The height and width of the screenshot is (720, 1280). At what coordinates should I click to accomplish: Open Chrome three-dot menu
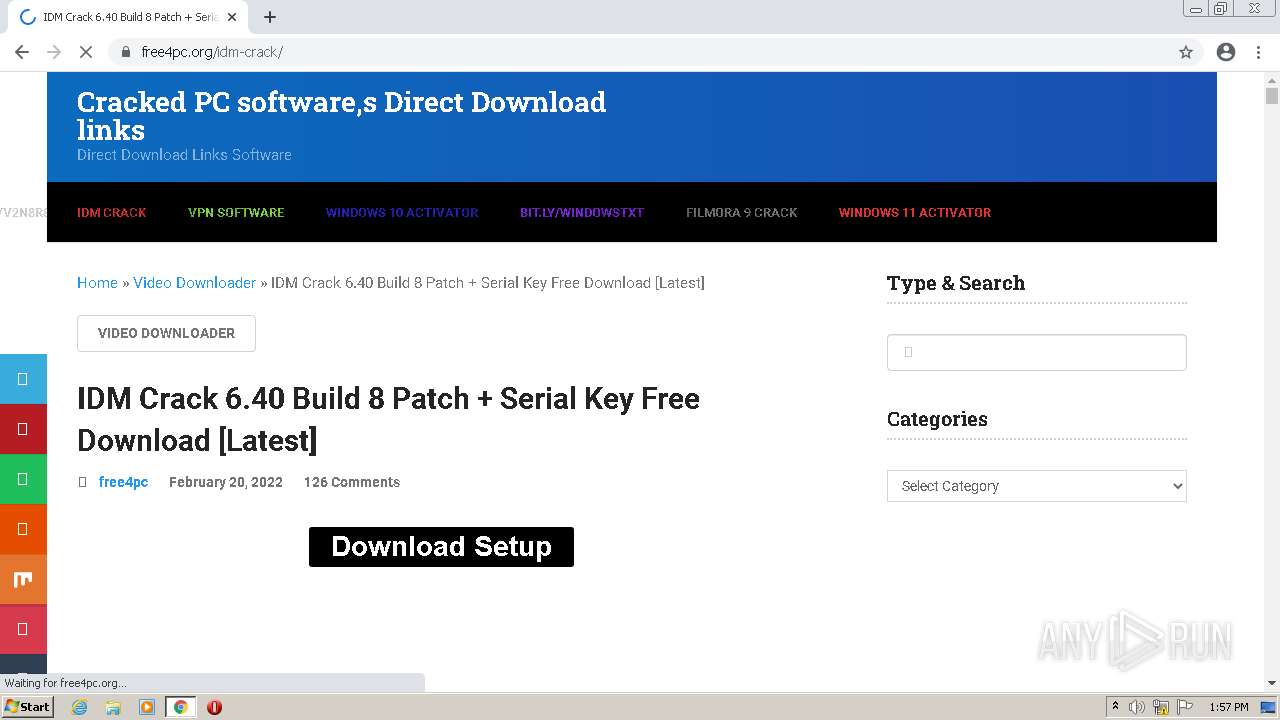(1258, 52)
